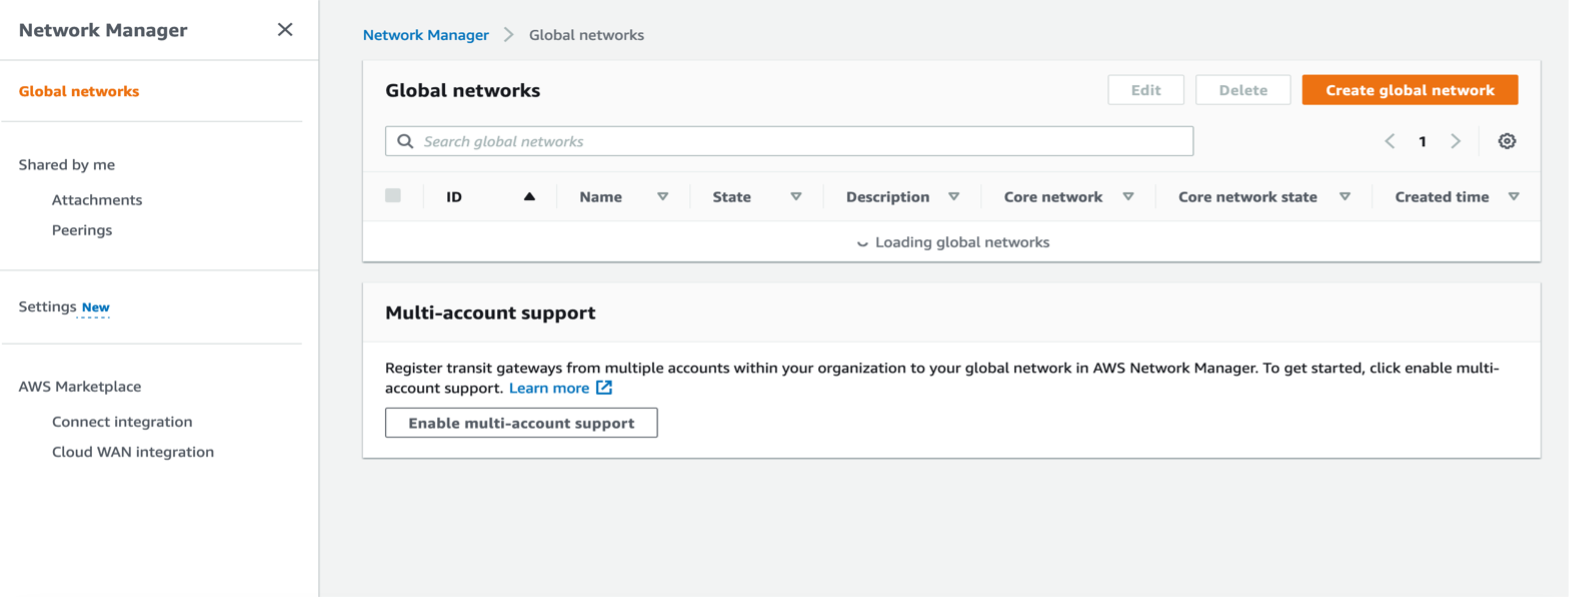
Task: Click the State column header text
Action: (x=732, y=197)
